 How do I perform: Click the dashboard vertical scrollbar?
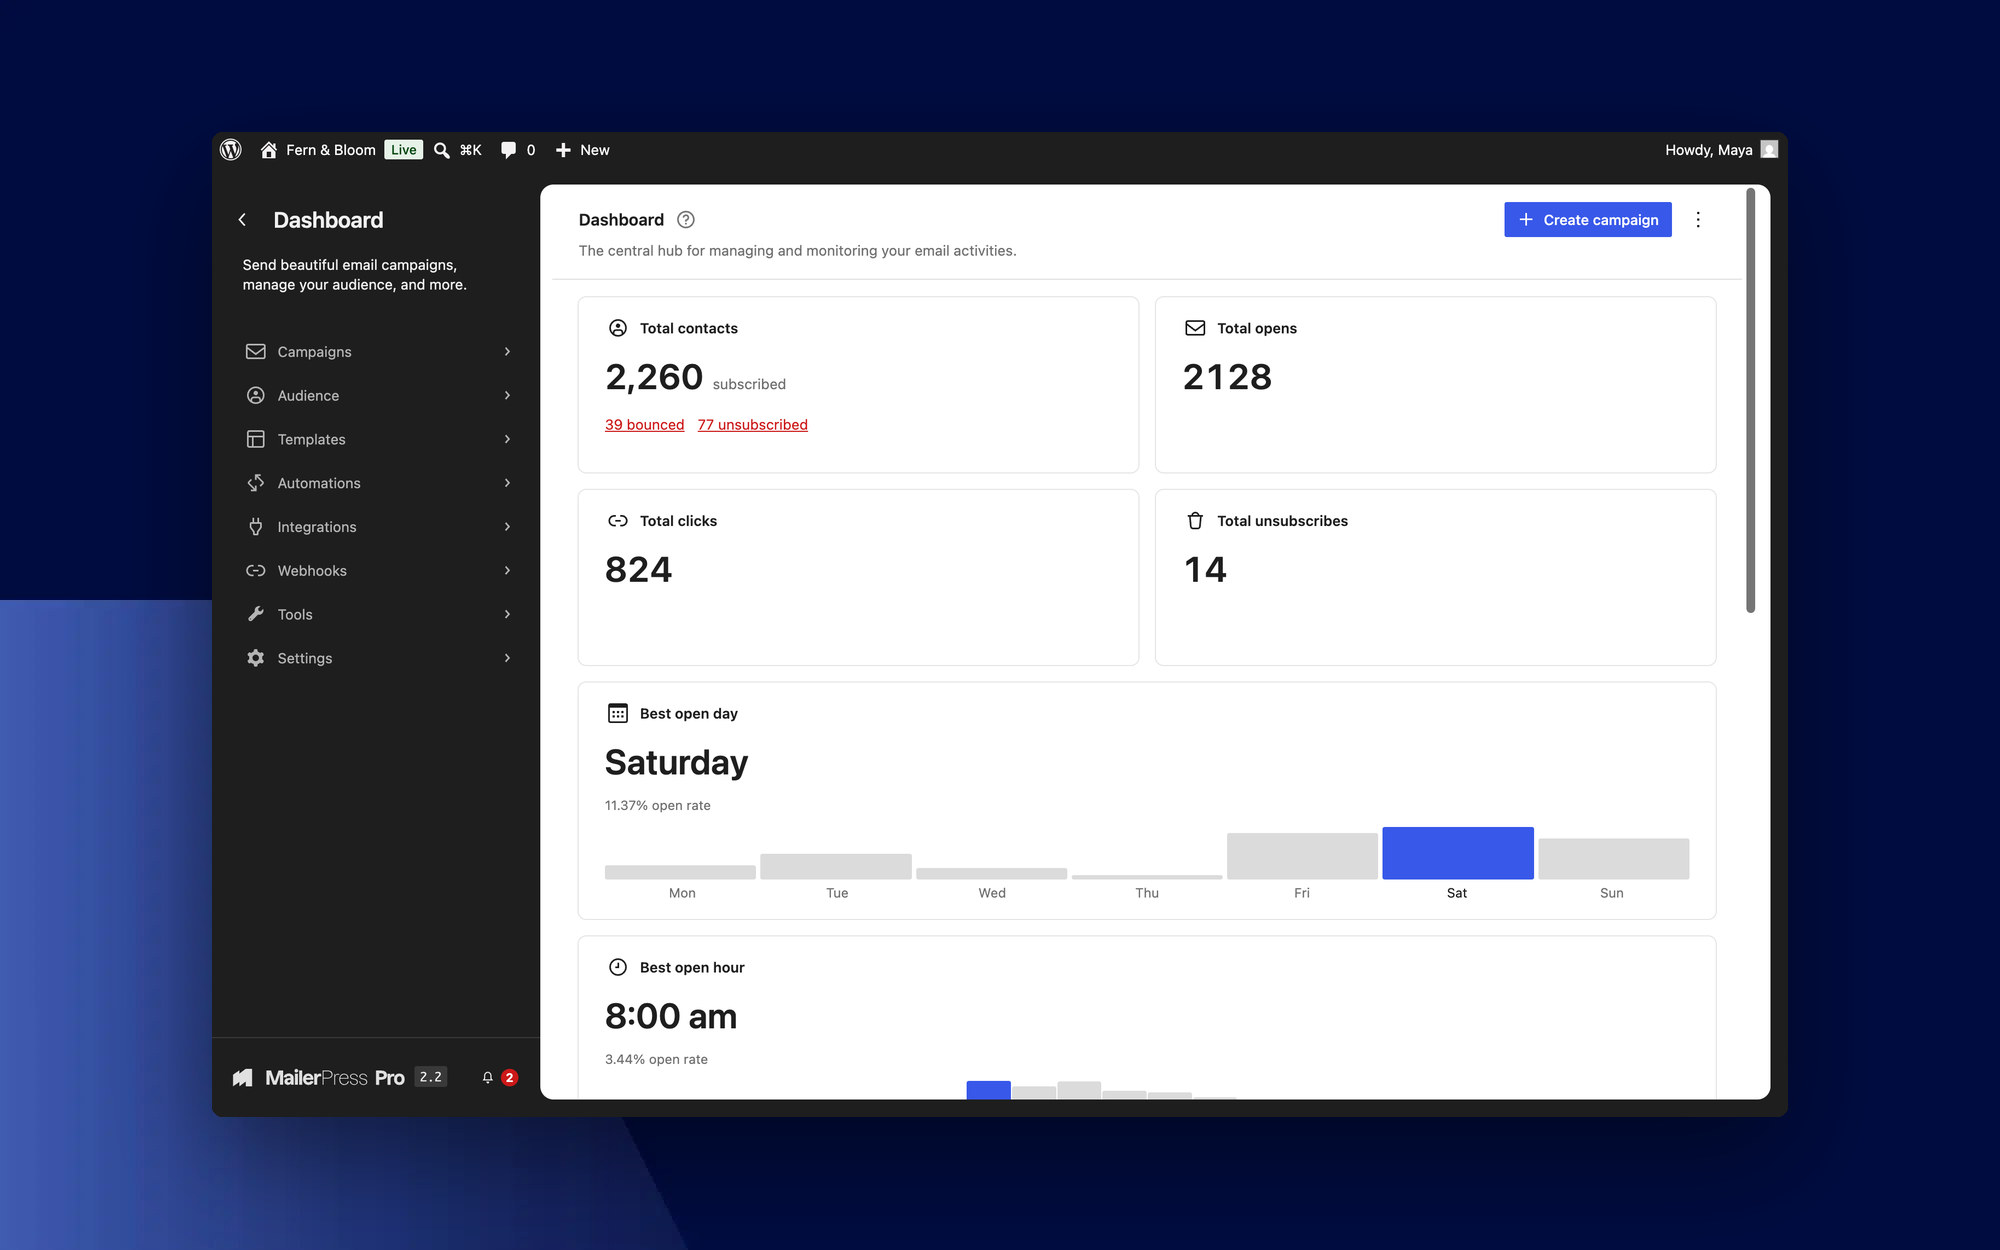(x=1750, y=400)
